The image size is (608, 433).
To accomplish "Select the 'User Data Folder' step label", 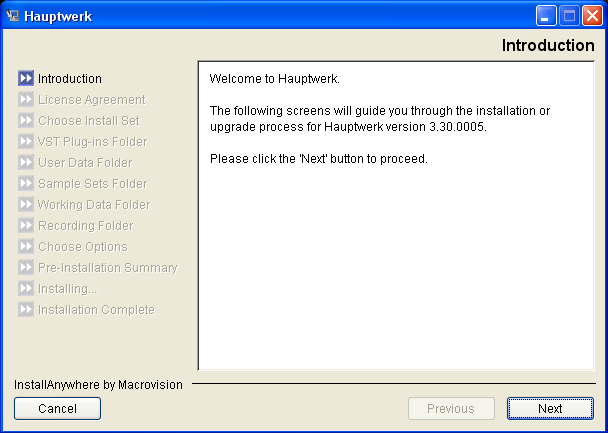I will 85,162.
